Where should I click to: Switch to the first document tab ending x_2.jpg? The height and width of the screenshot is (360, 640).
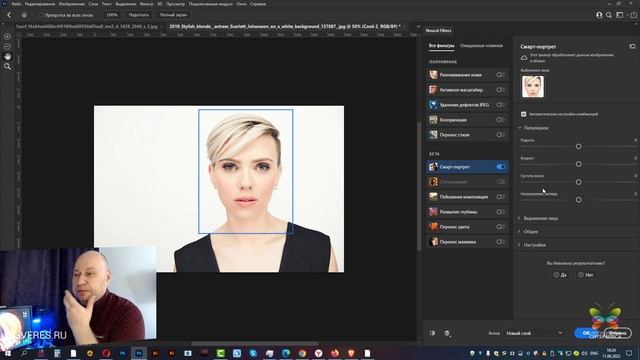point(87,26)
